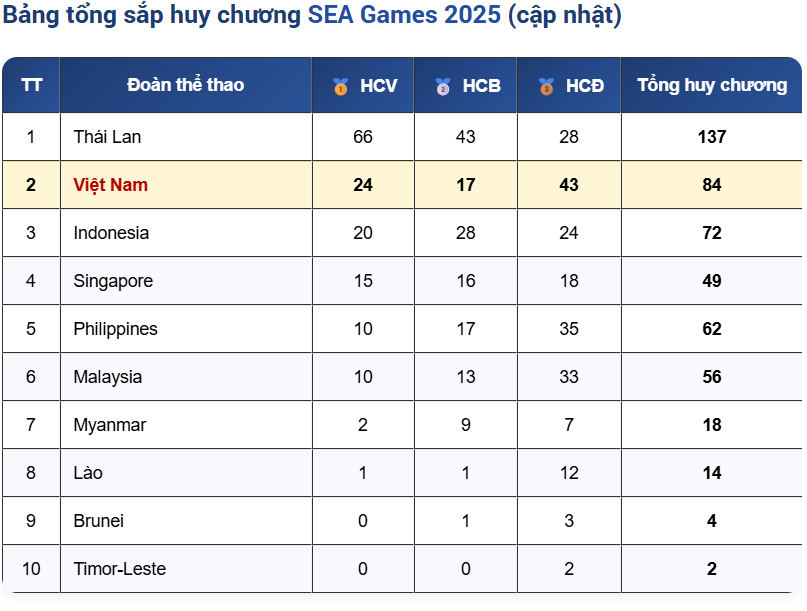Click the gold medal icon in header
The image size is (807, 611).
[x=341, y=86]
